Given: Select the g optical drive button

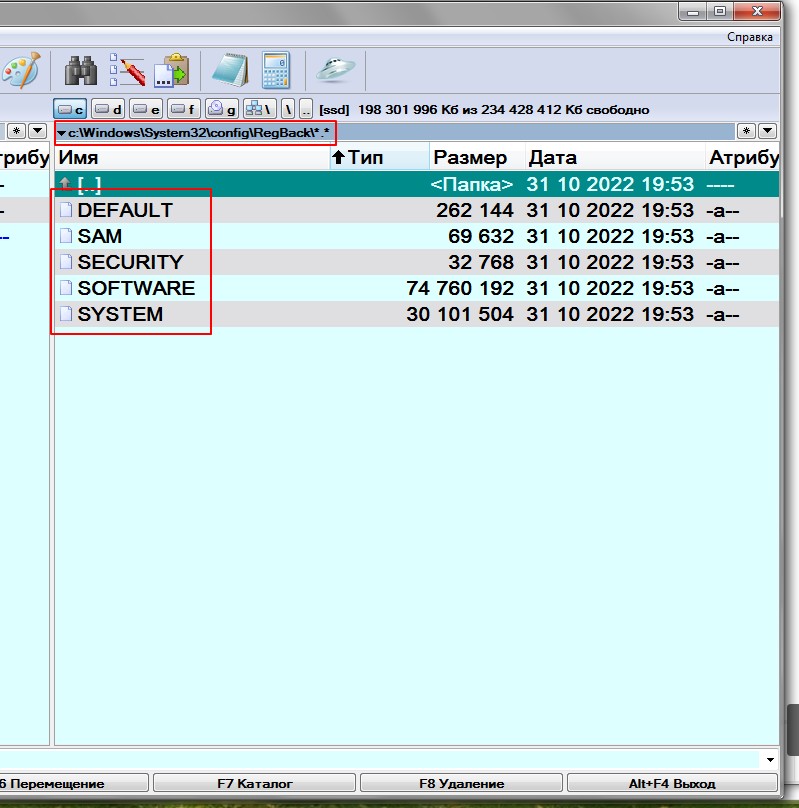Looking at the screenshot, I should click(x=222, y=109).
